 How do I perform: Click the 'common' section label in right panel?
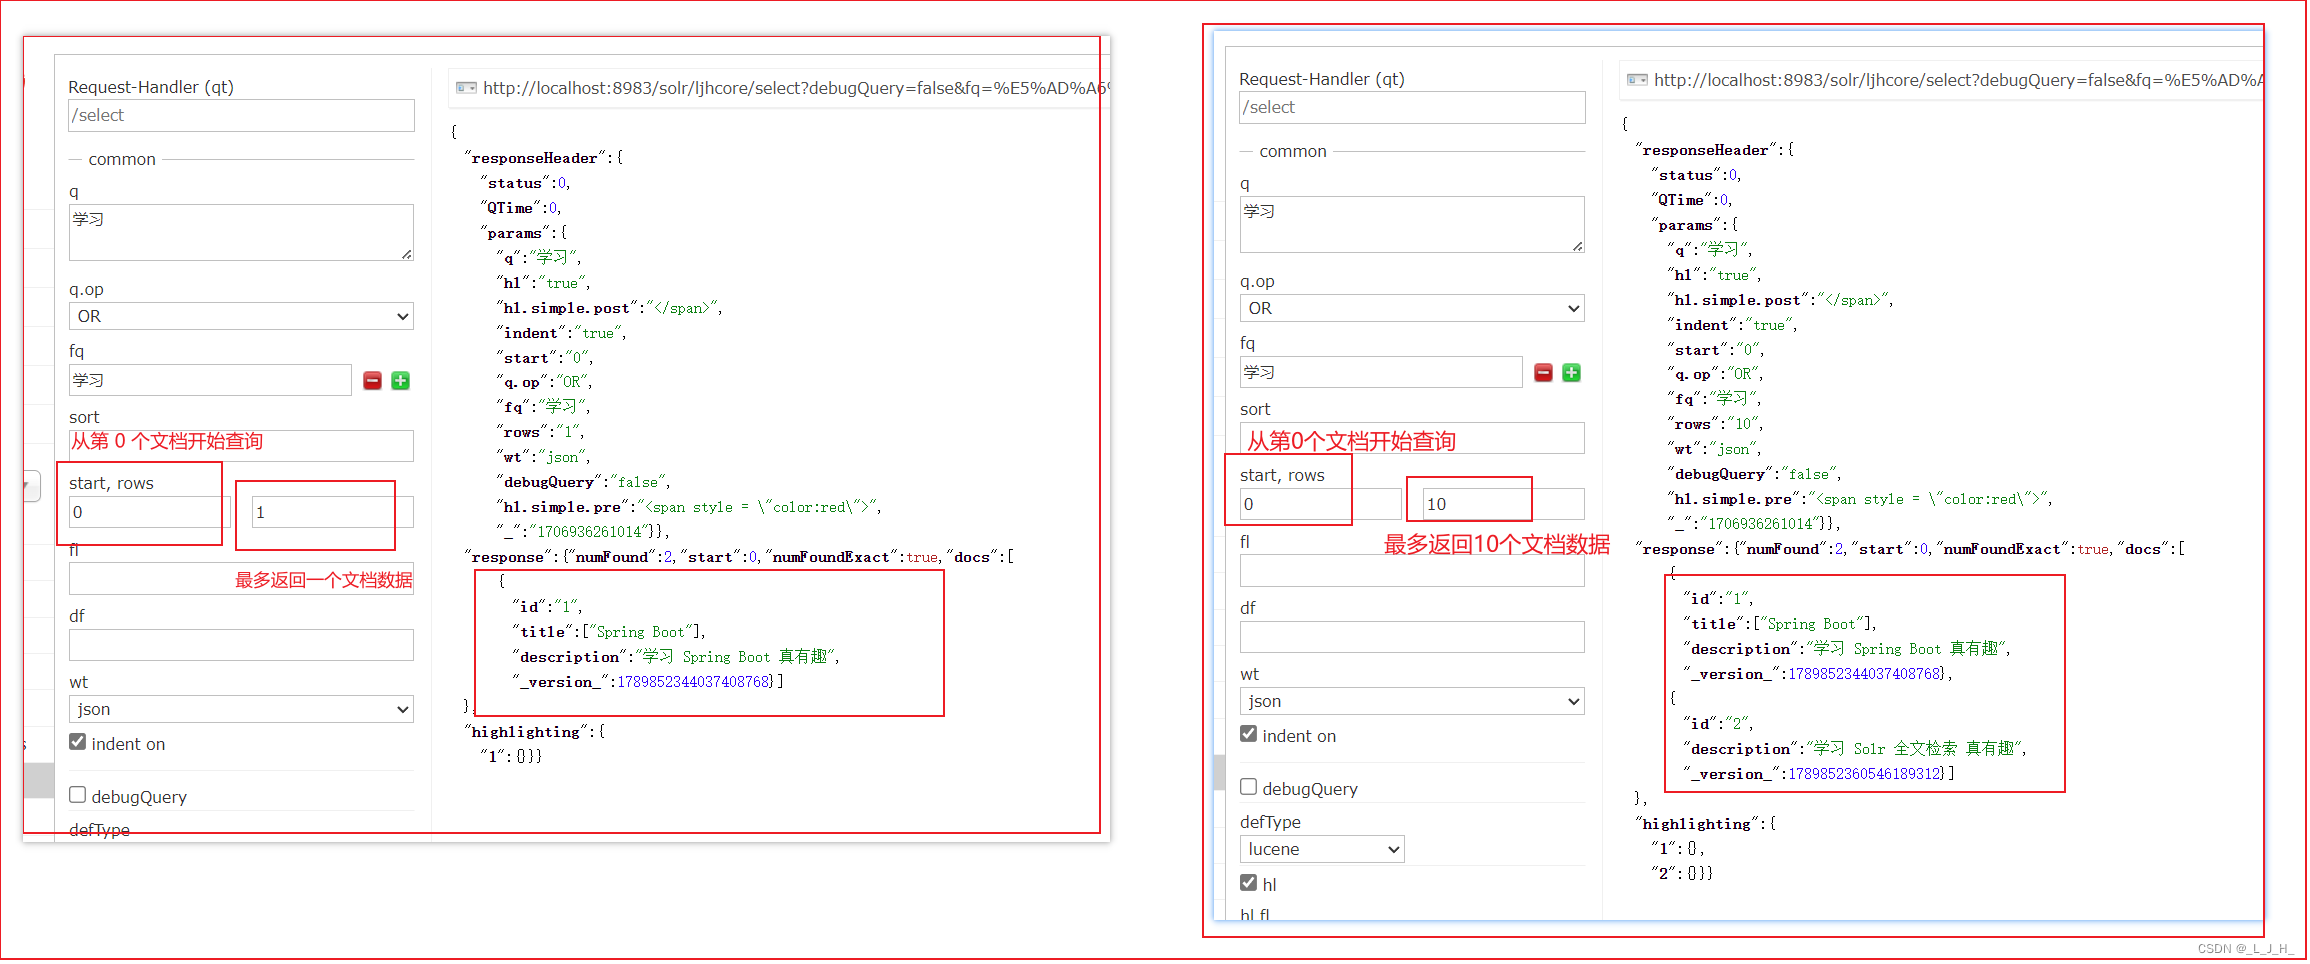pyautogui.click(x=1293, y=152)
